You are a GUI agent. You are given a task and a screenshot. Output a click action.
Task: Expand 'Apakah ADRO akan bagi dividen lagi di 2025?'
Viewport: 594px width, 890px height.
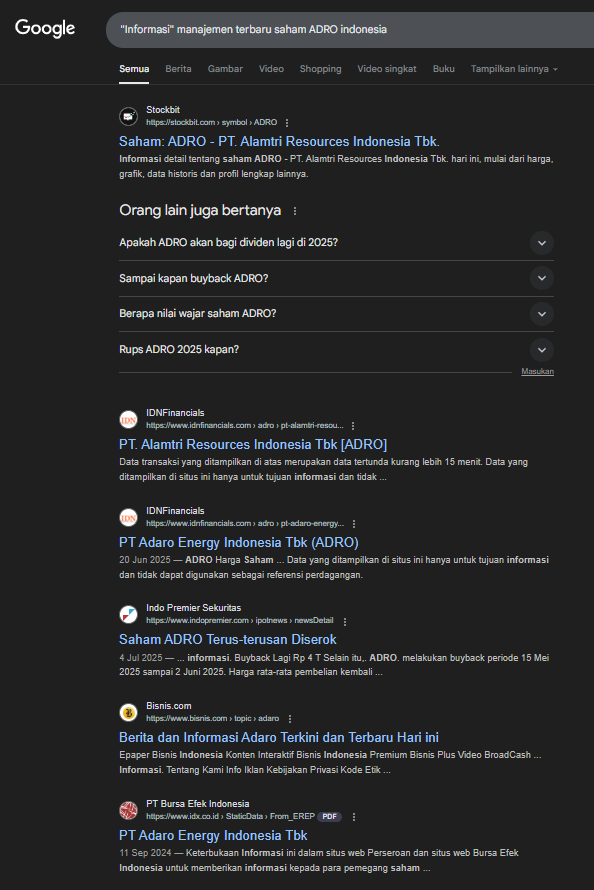pos(336,243)
